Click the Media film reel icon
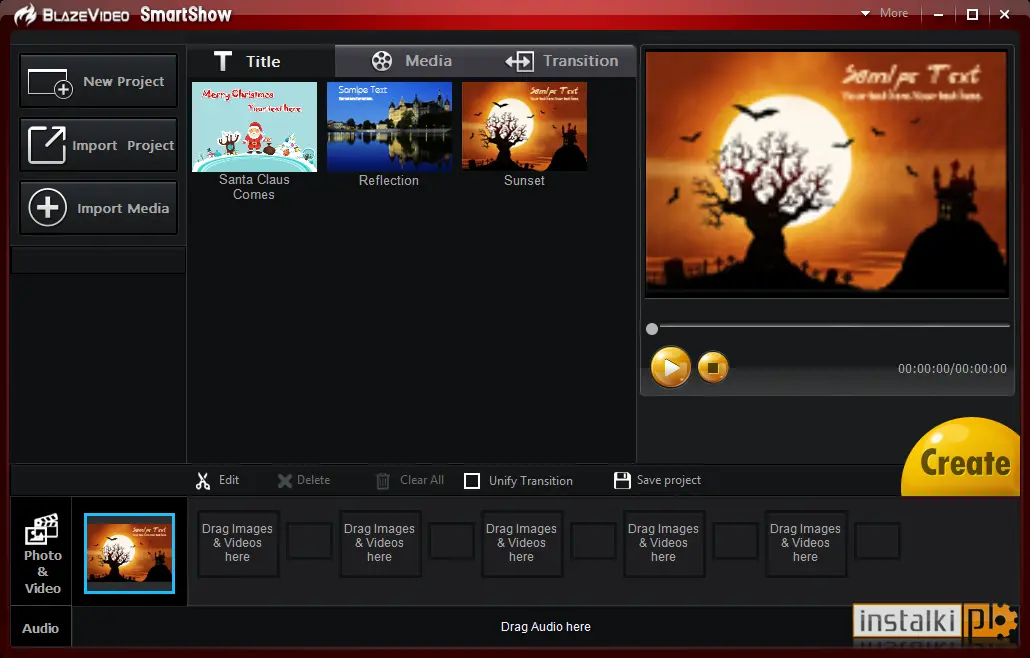 [x=382, y=61]
